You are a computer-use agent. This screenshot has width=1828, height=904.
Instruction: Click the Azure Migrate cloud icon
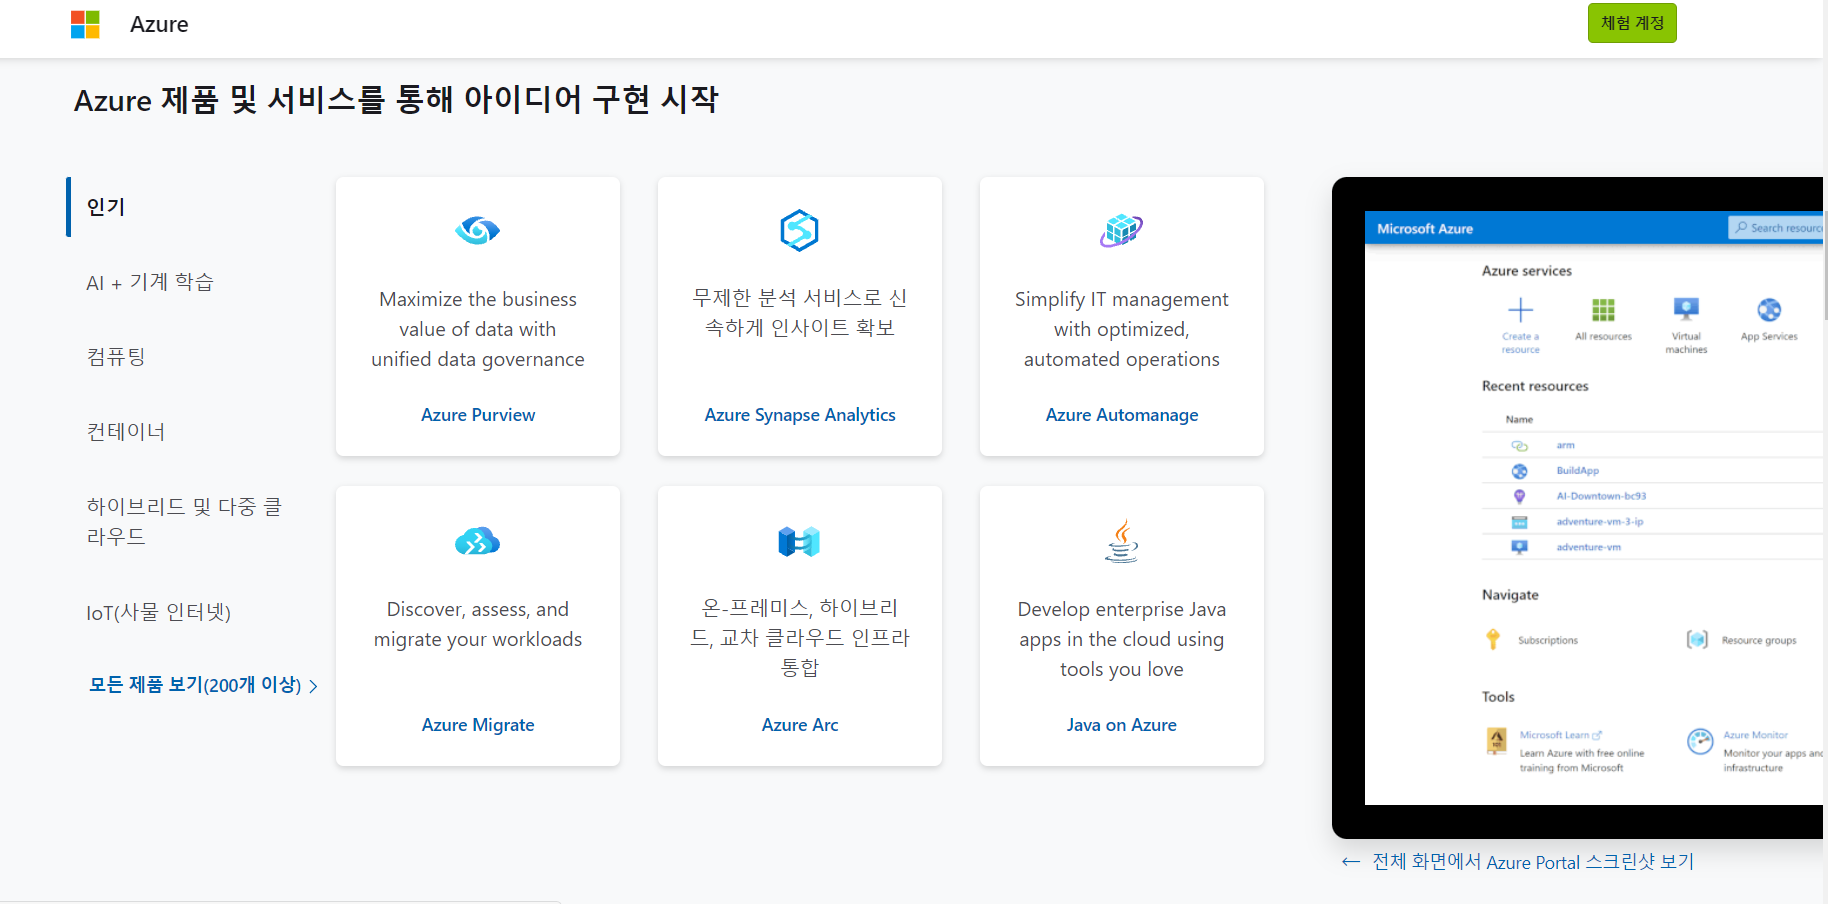coord(478,541)
